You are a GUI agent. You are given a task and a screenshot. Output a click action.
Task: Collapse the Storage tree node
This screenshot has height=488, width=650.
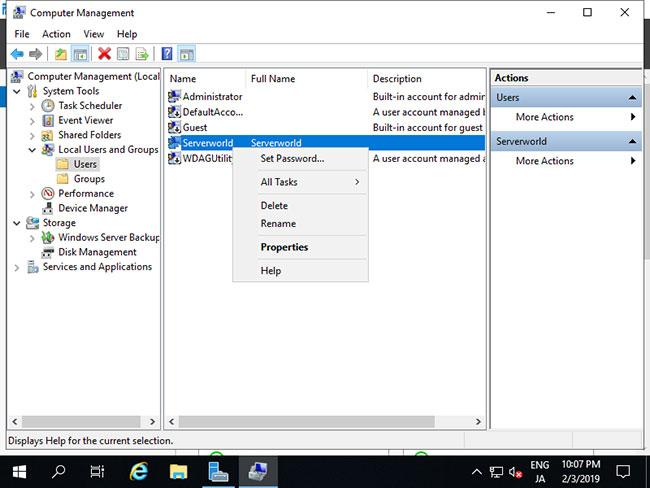pos(17,223)
